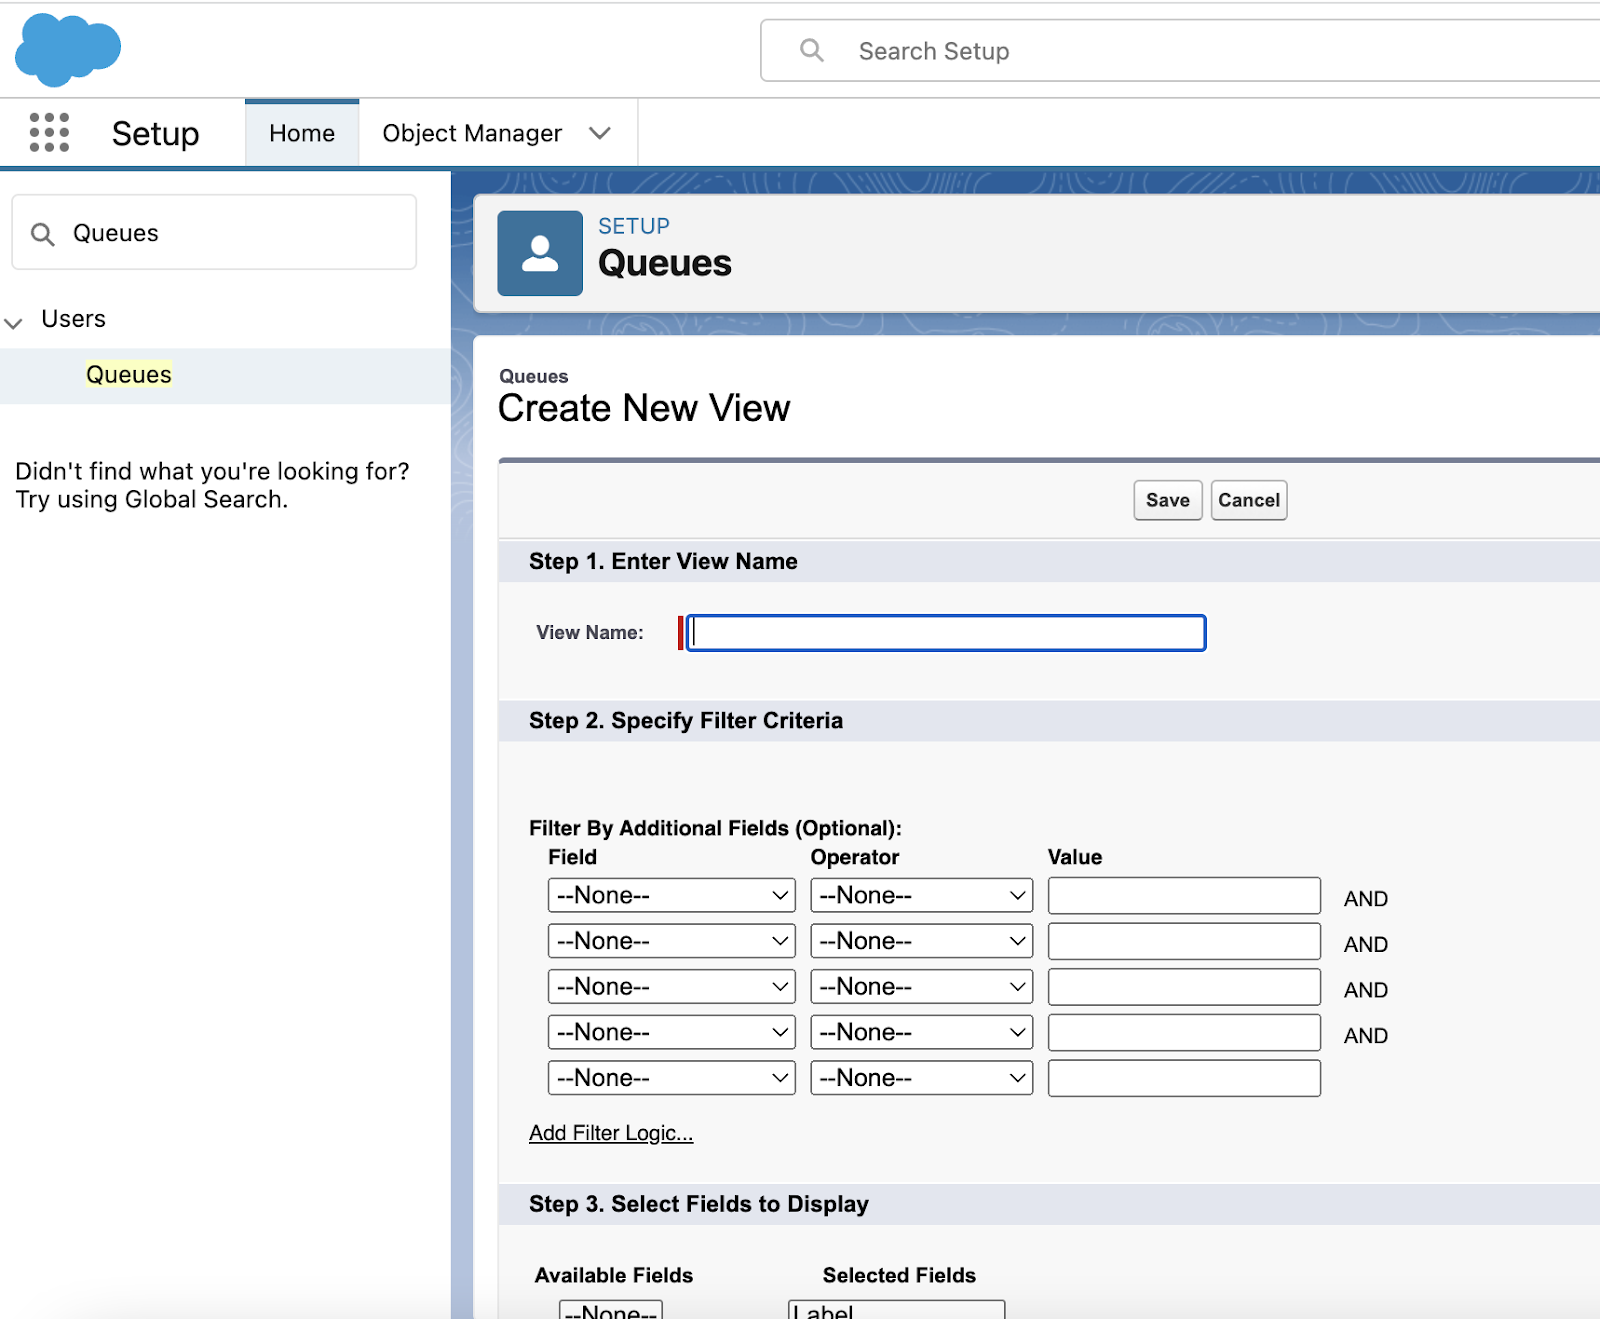
Task: Cancel creating the view
Action: 1248,500
